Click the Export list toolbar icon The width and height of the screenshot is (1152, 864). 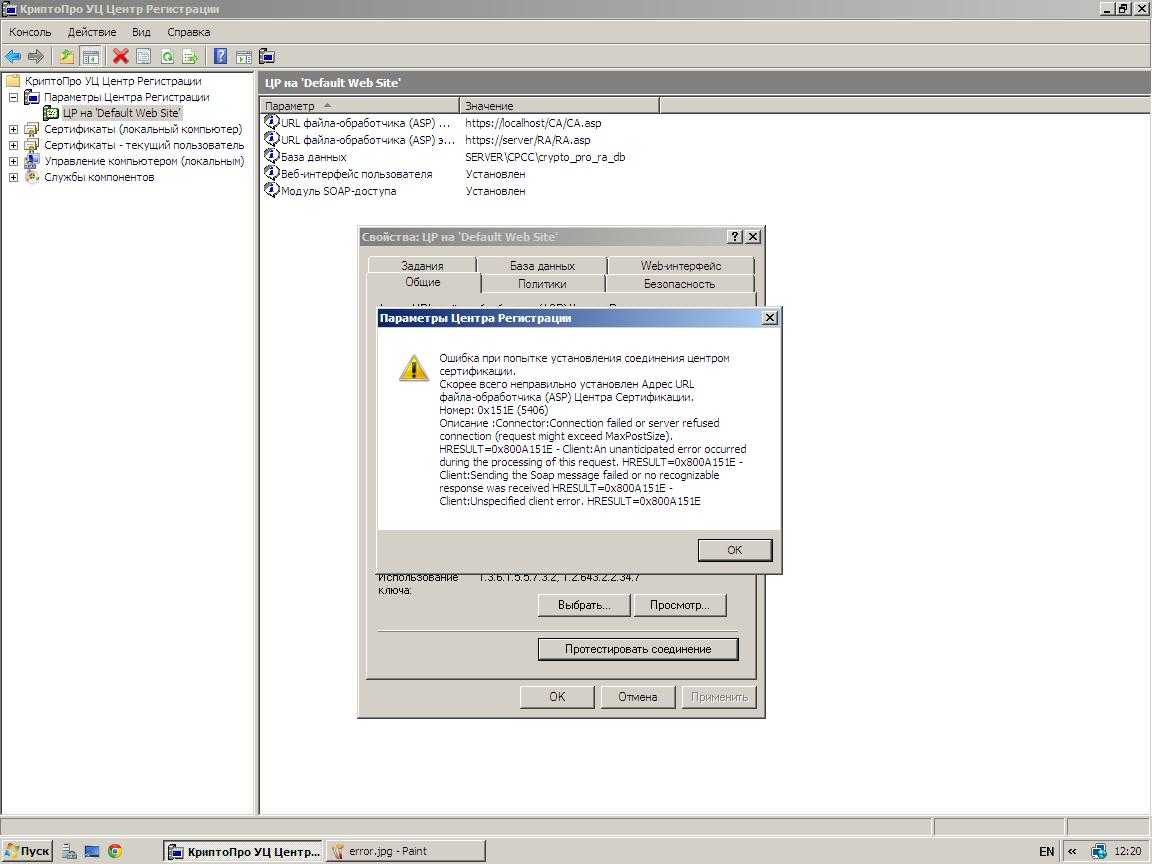point(190,56)
